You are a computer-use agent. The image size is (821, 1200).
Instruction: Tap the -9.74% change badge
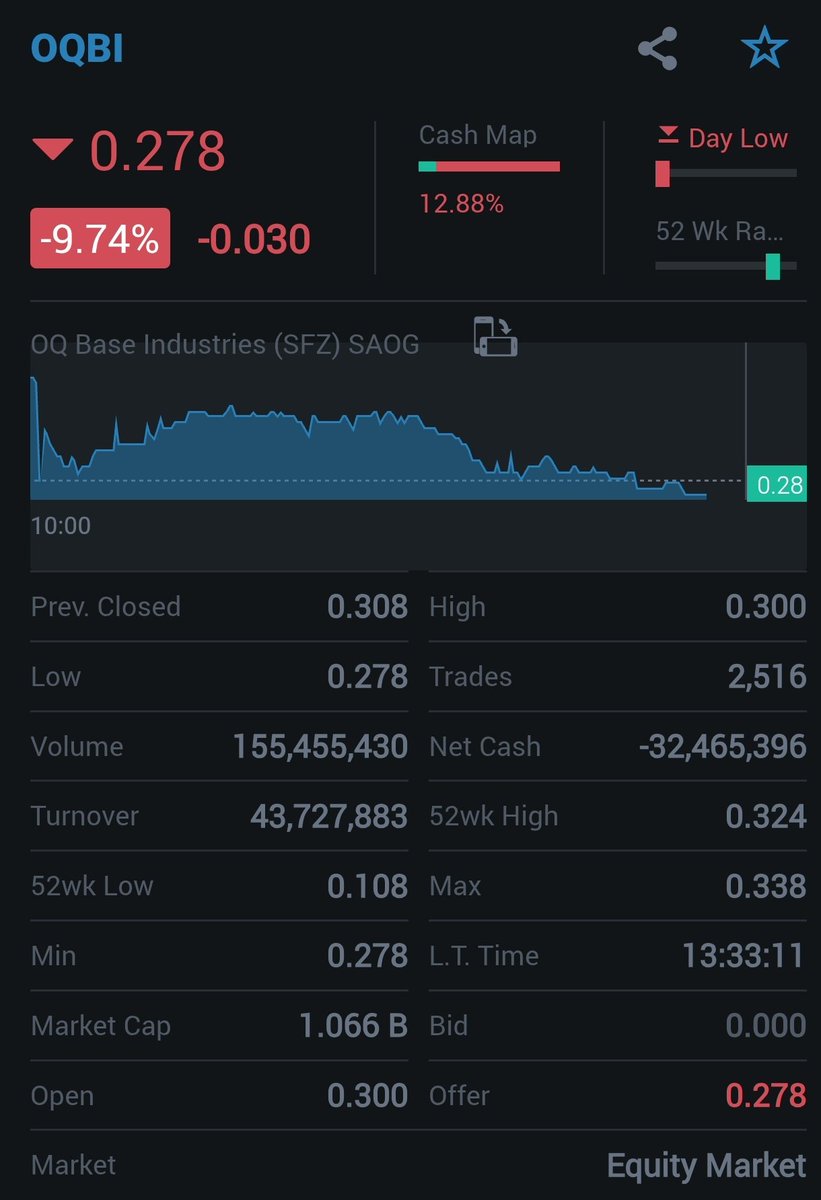point(100,238)
